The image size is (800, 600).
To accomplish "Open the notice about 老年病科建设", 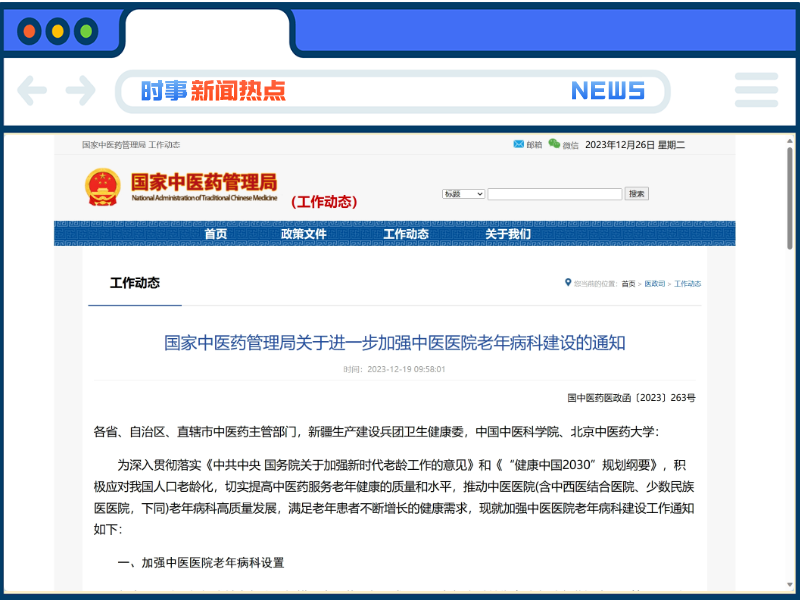I will point(400,336).
